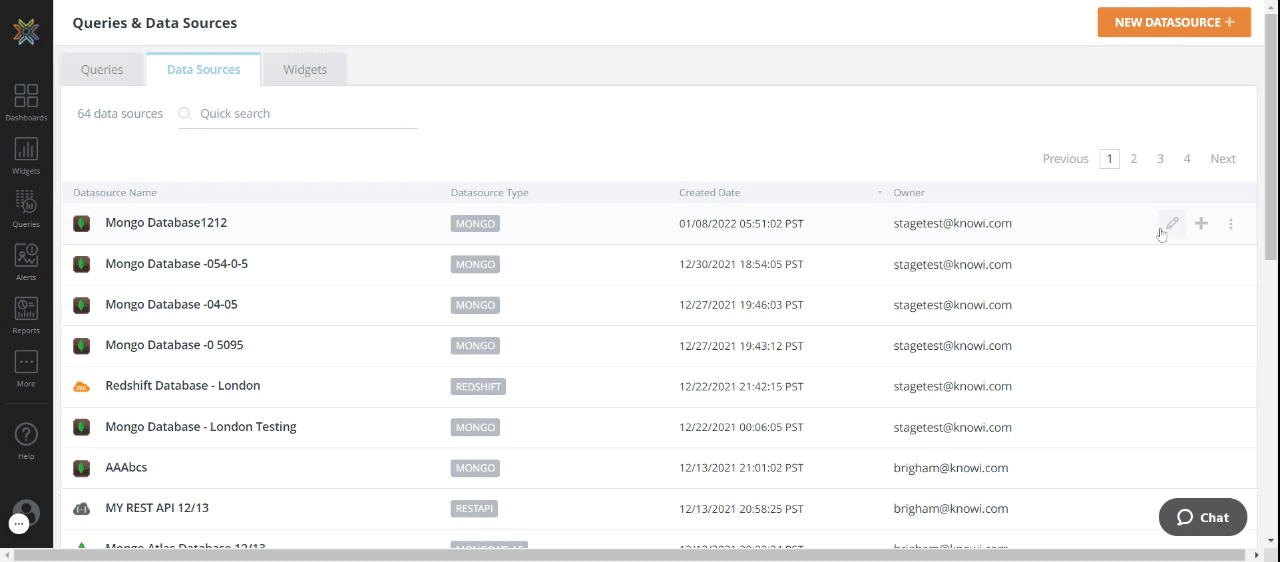
Task: Go to page 2 of data sources
Action: point(1134,159)
